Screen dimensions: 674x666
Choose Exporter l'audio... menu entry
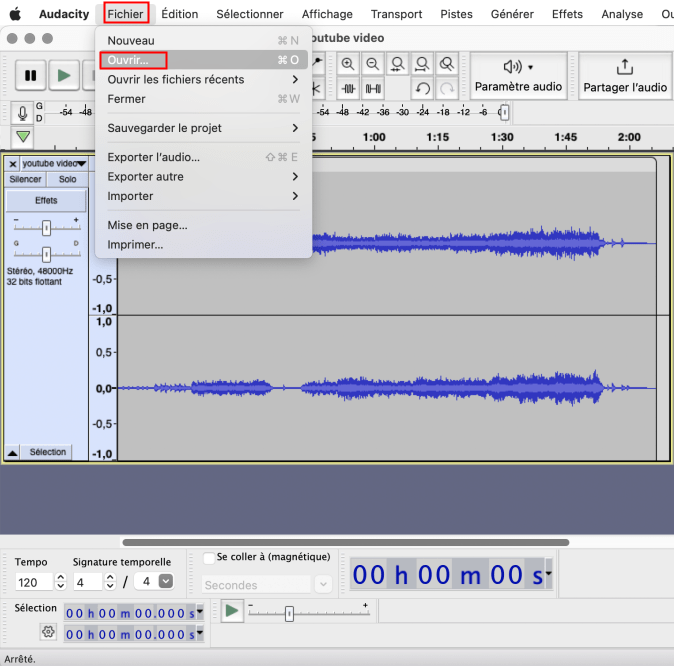[202, 157]
